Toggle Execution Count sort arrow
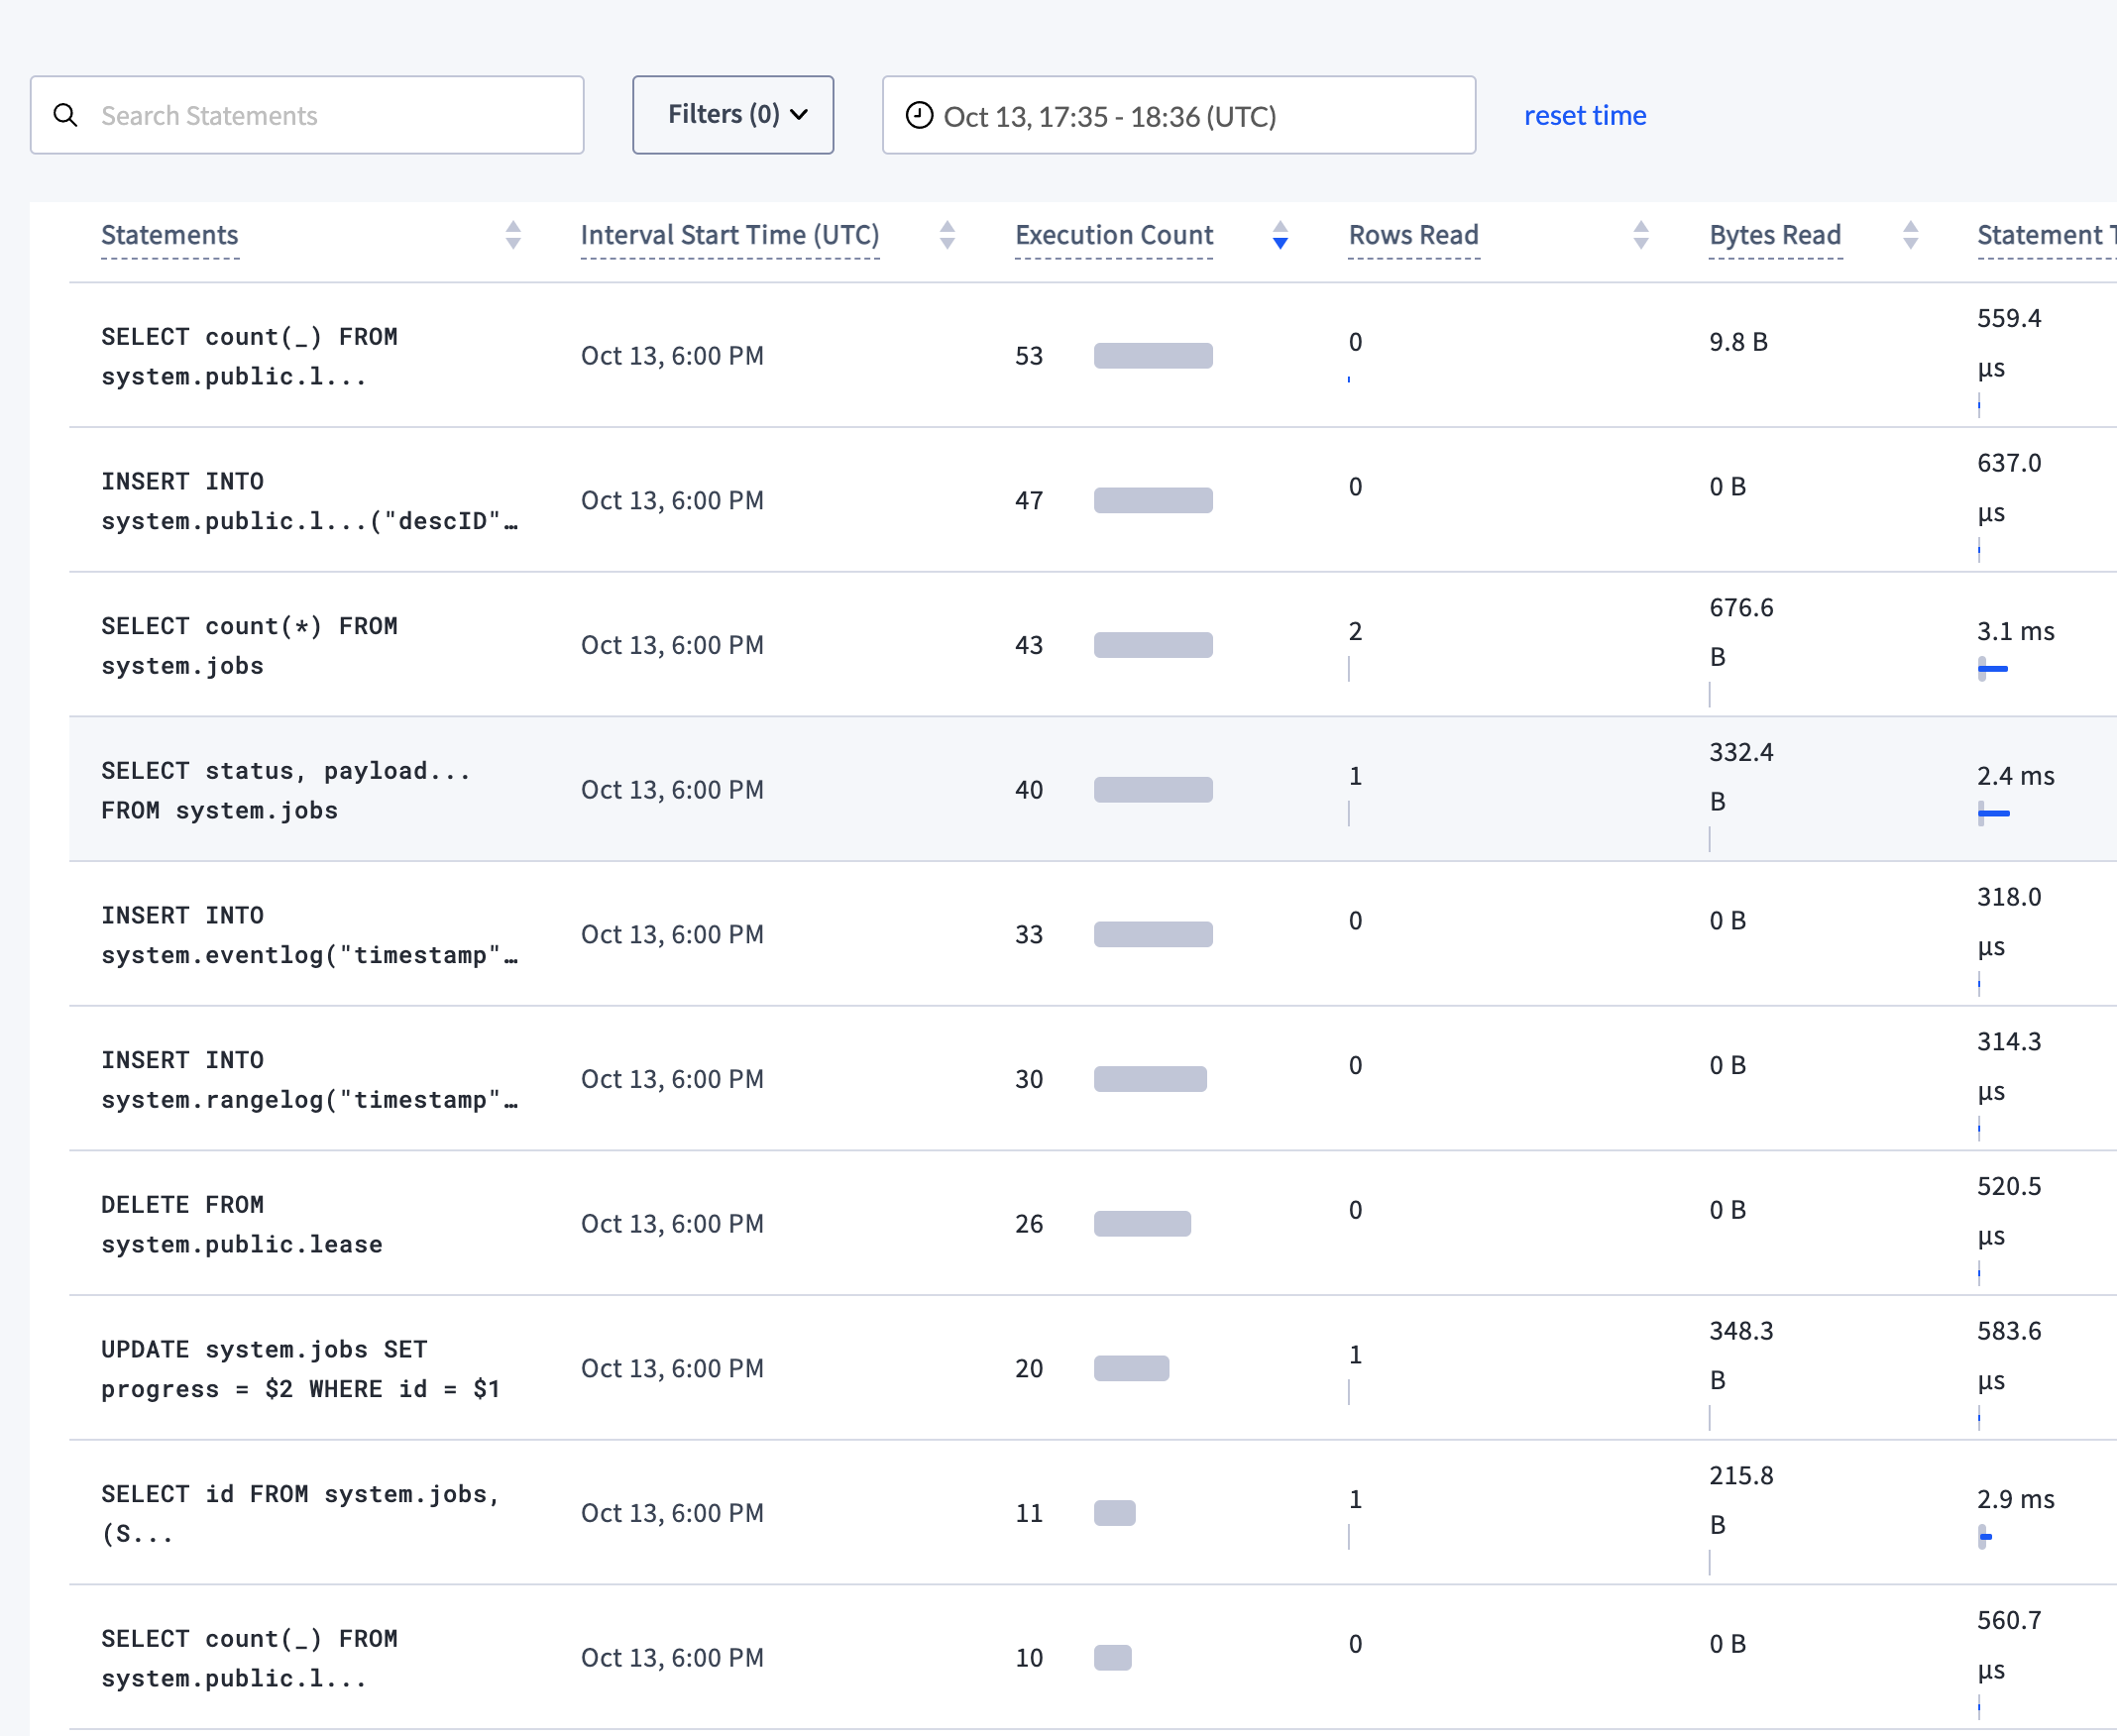Viewport: 2117px width, 1736px height. pos(1279,235)
